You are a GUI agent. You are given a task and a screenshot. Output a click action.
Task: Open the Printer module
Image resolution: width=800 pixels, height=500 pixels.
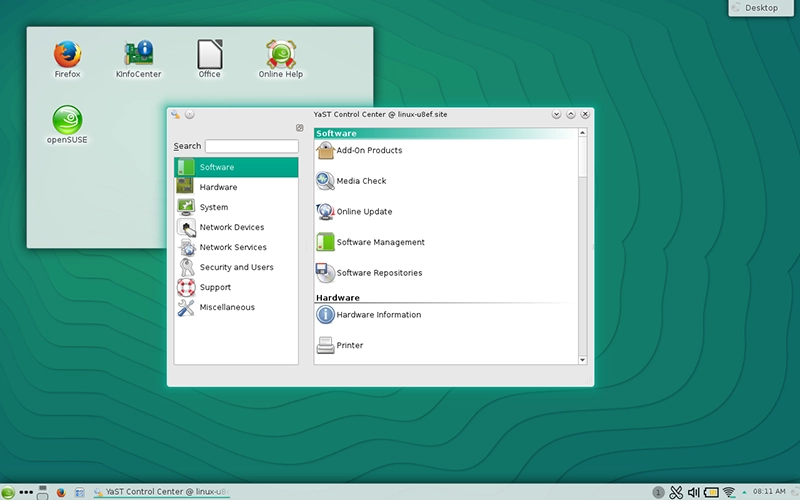click(340, 345)
